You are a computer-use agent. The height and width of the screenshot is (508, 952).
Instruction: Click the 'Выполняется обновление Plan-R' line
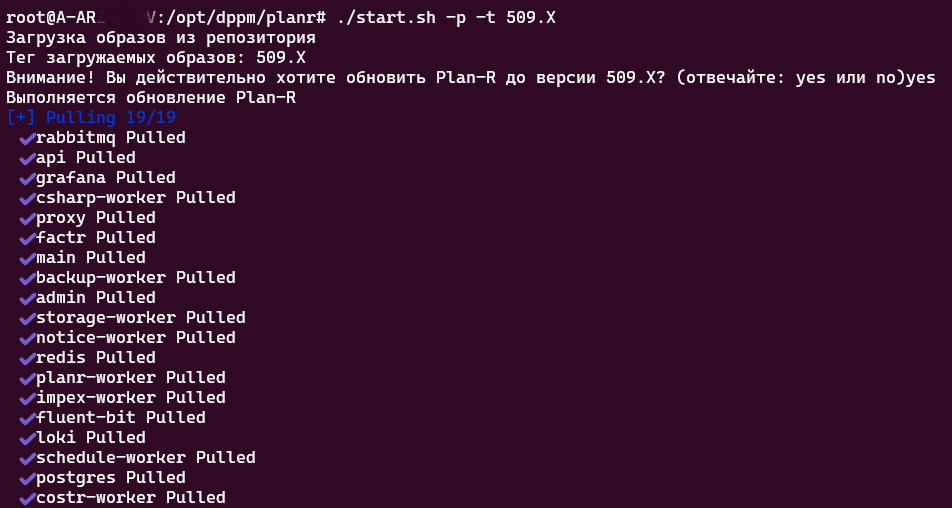(x=150, y=98)
